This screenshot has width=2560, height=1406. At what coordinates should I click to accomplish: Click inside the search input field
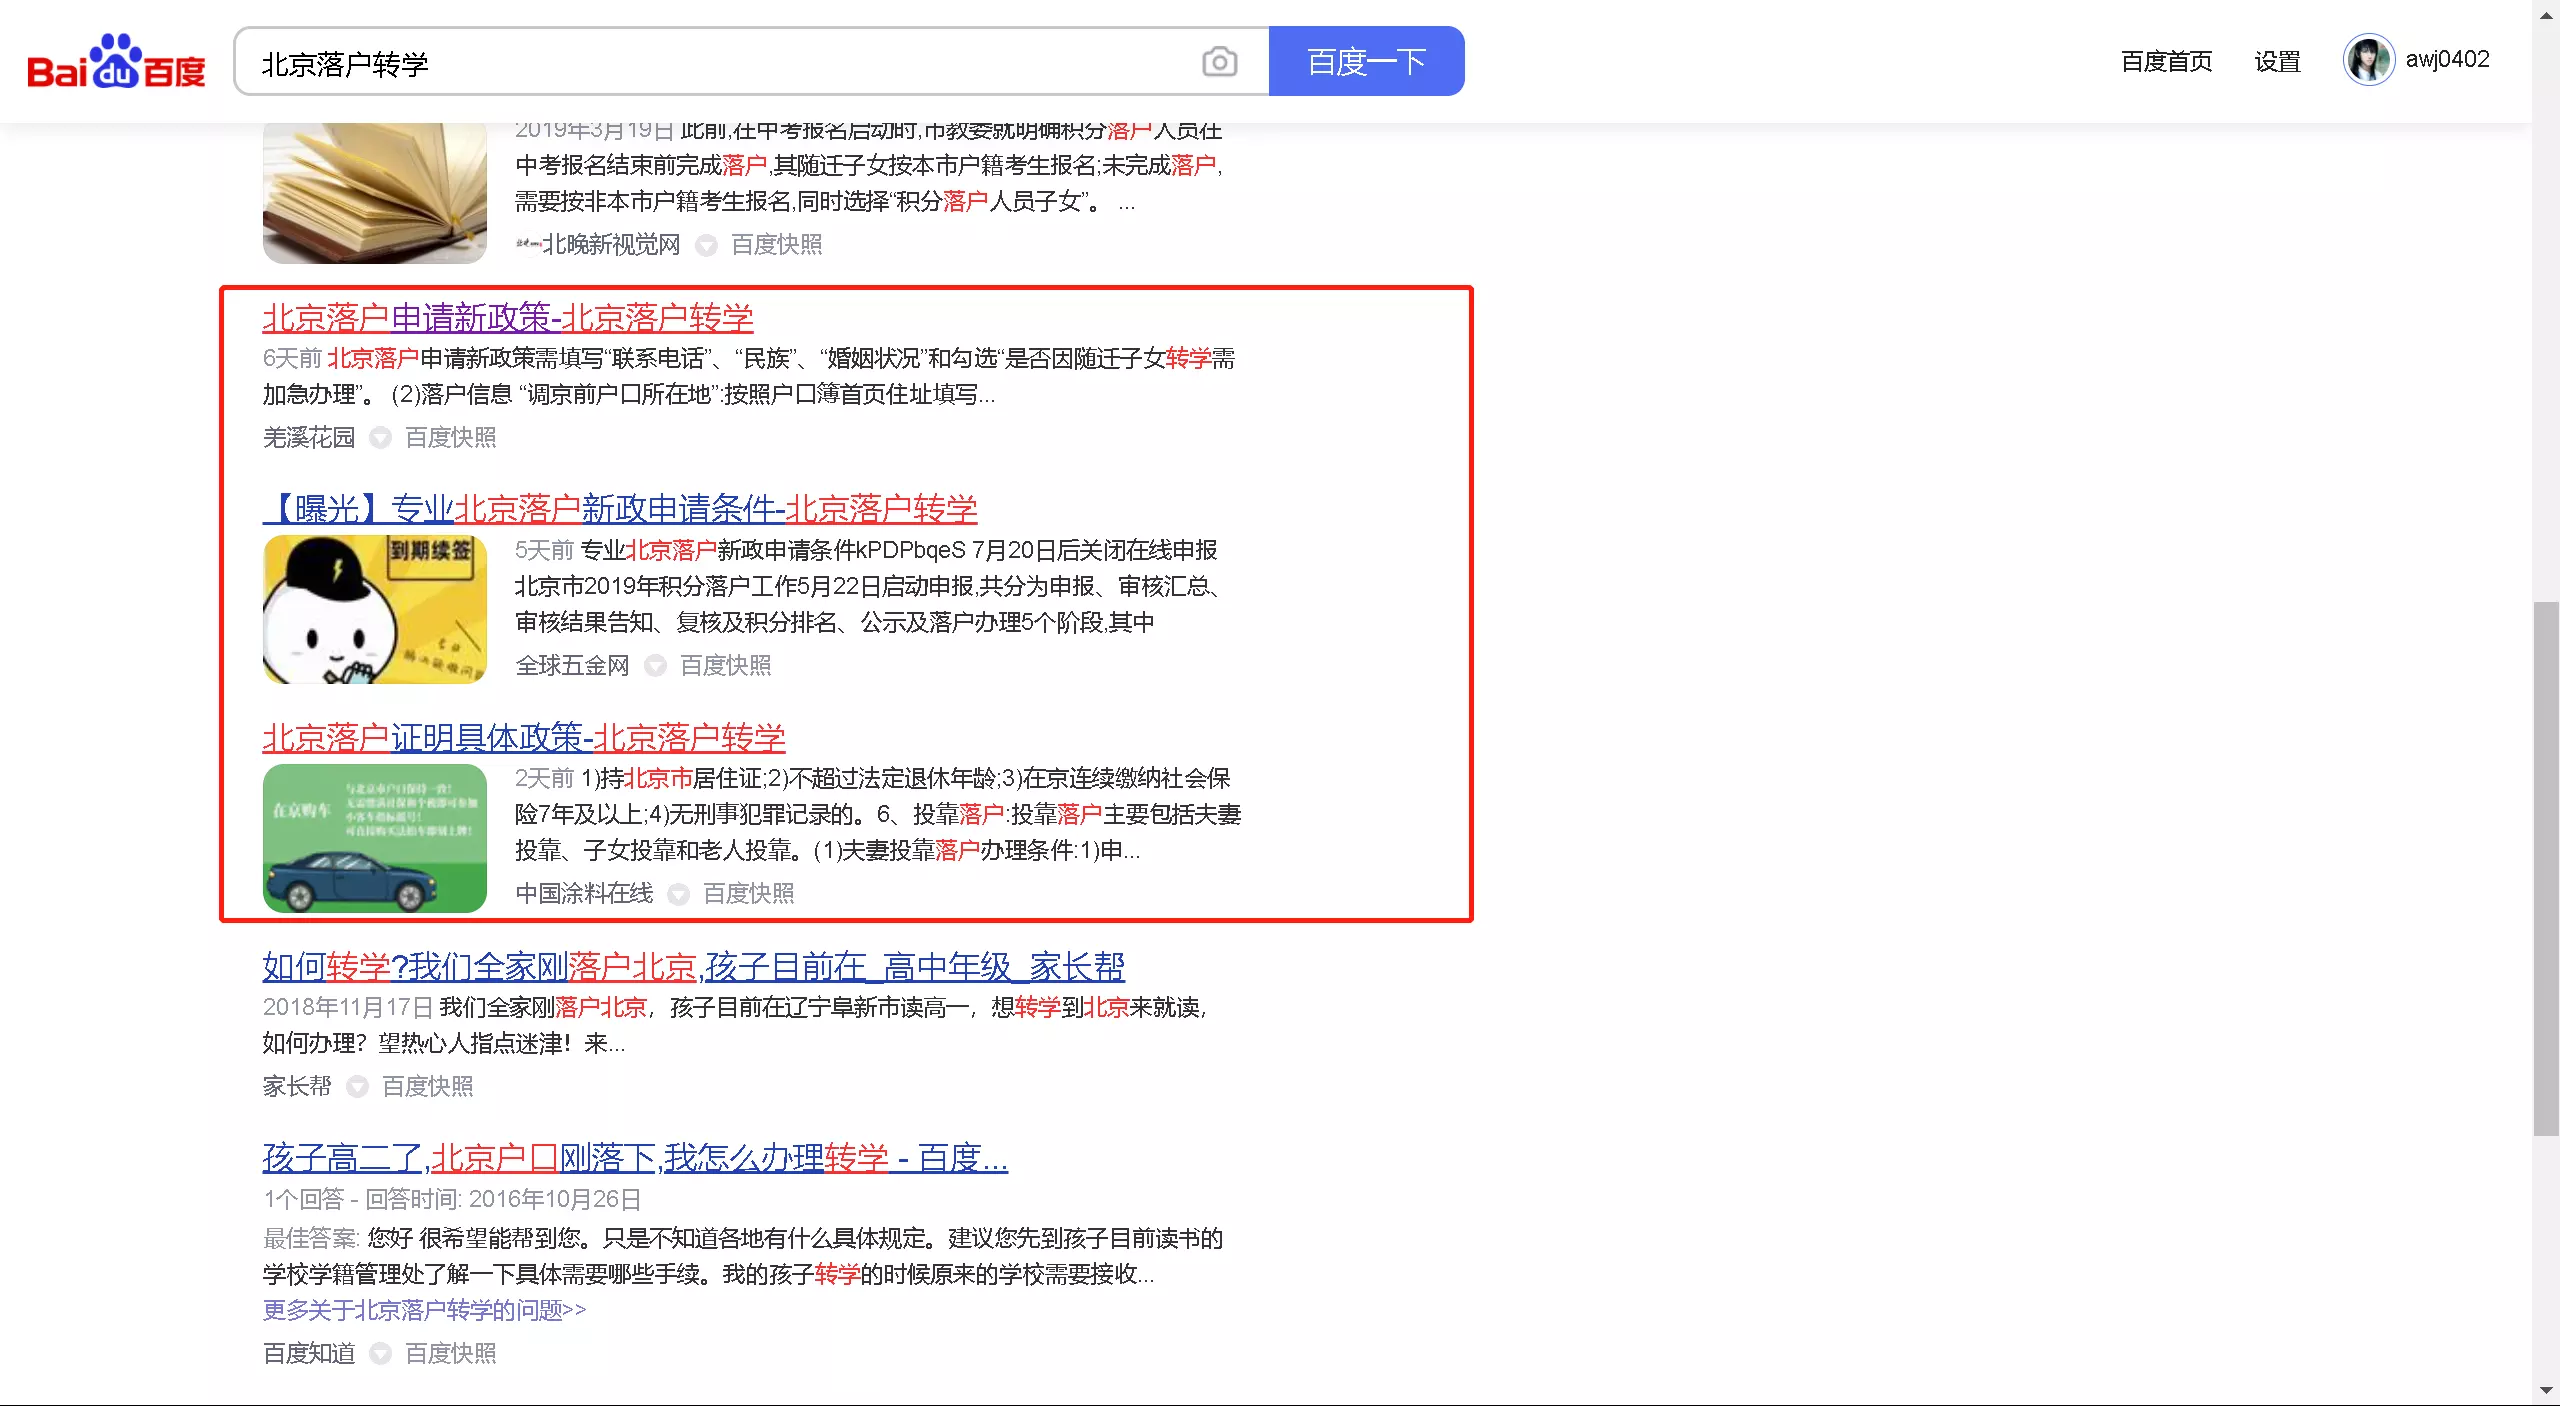700,61
